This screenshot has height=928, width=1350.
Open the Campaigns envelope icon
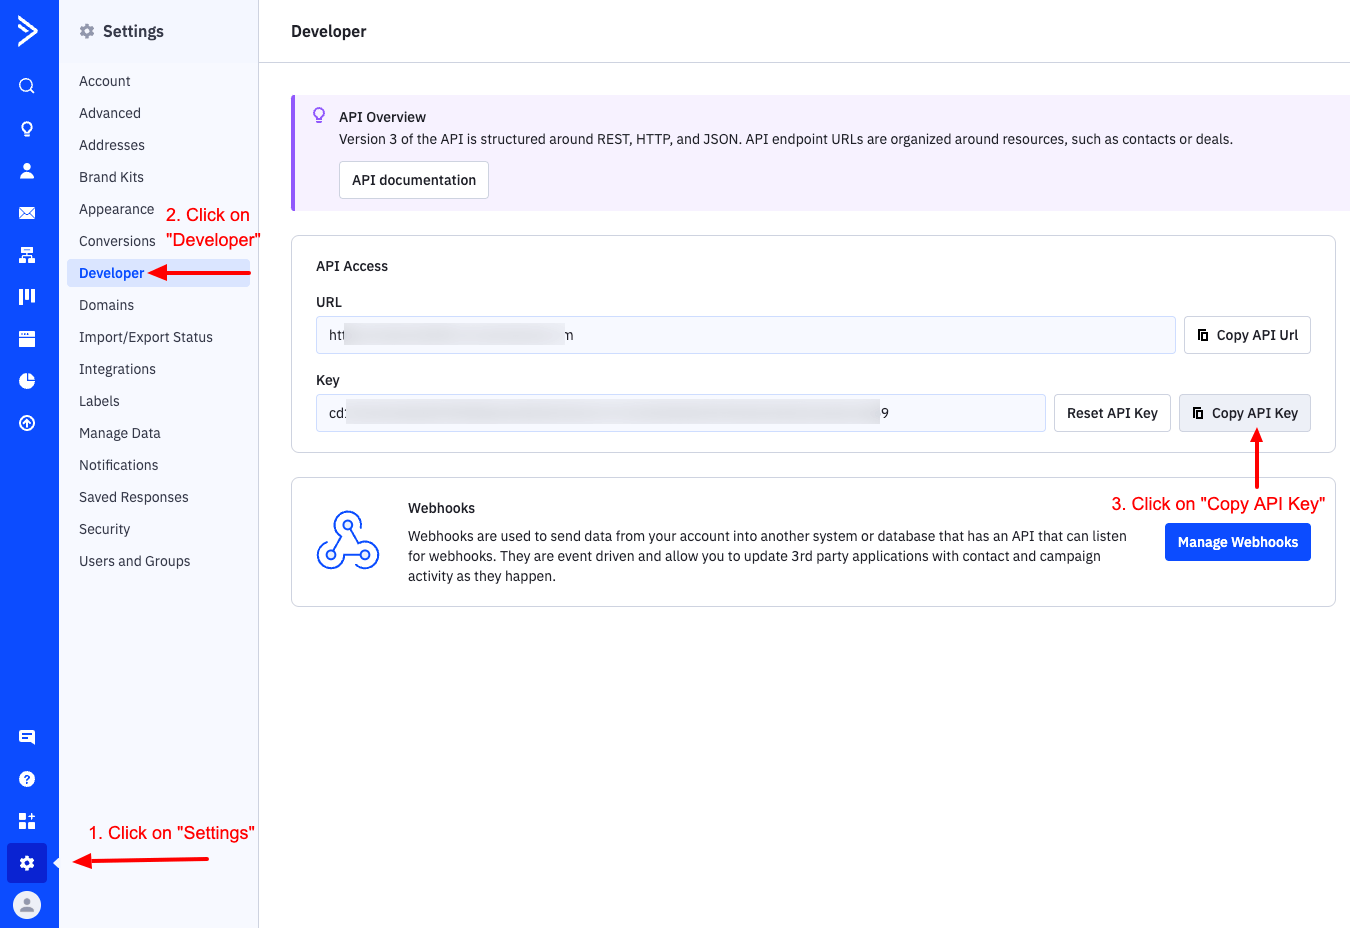coord(27,213)
